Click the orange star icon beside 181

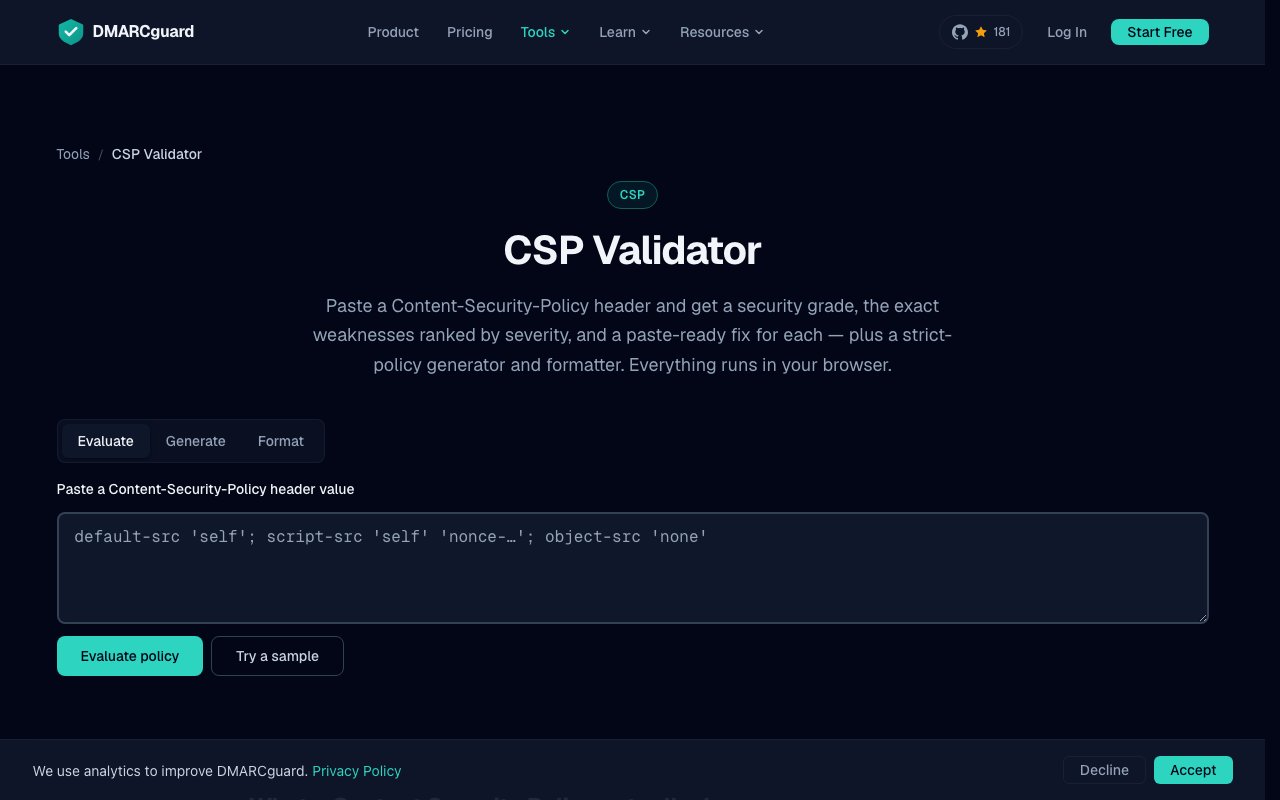coord(981,32)
